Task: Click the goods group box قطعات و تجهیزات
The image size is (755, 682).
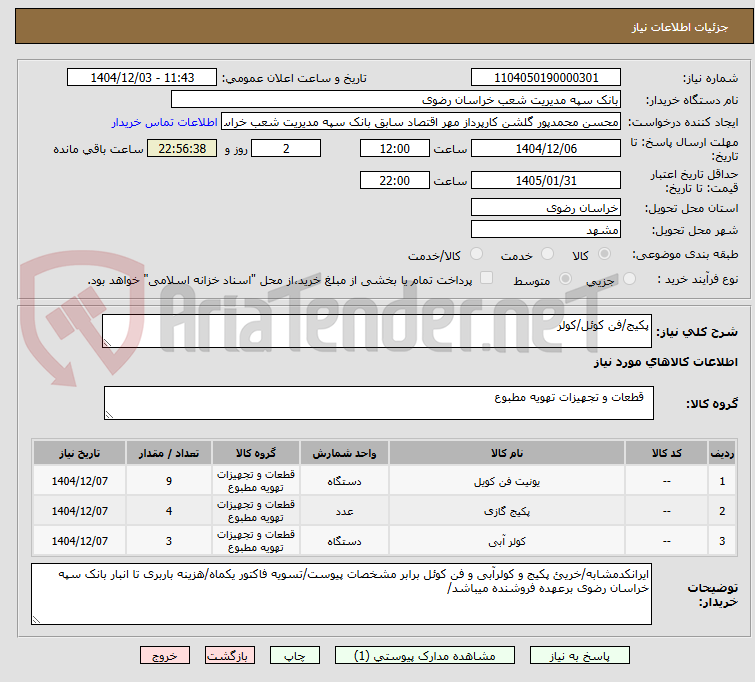Action: click(x=378, y=403)
